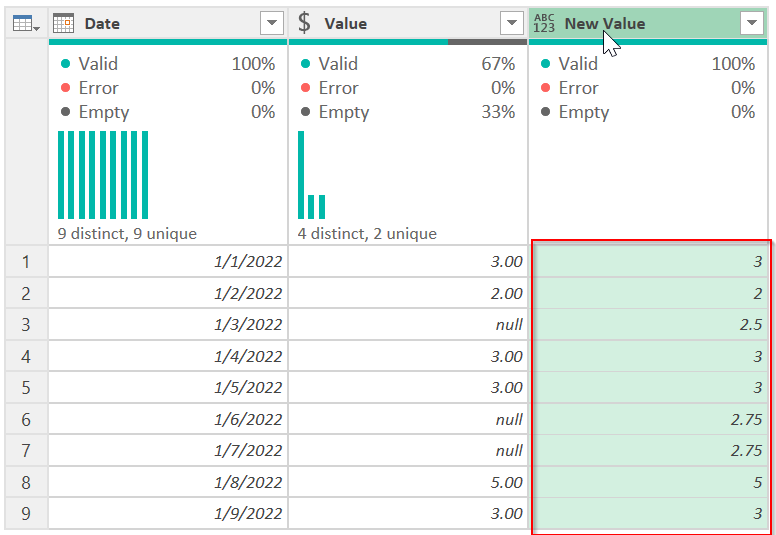Click the null Value cell in row 6
This screenshot has width=776, height=535.
point(408,419)
